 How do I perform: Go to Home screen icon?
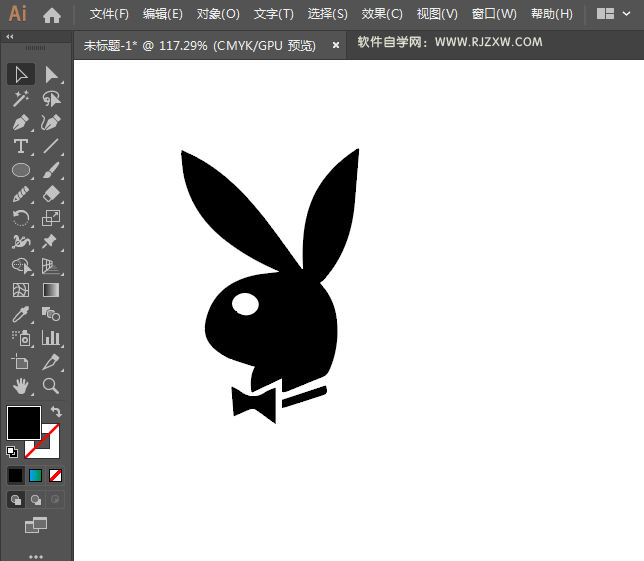click(x=52, y=15)
